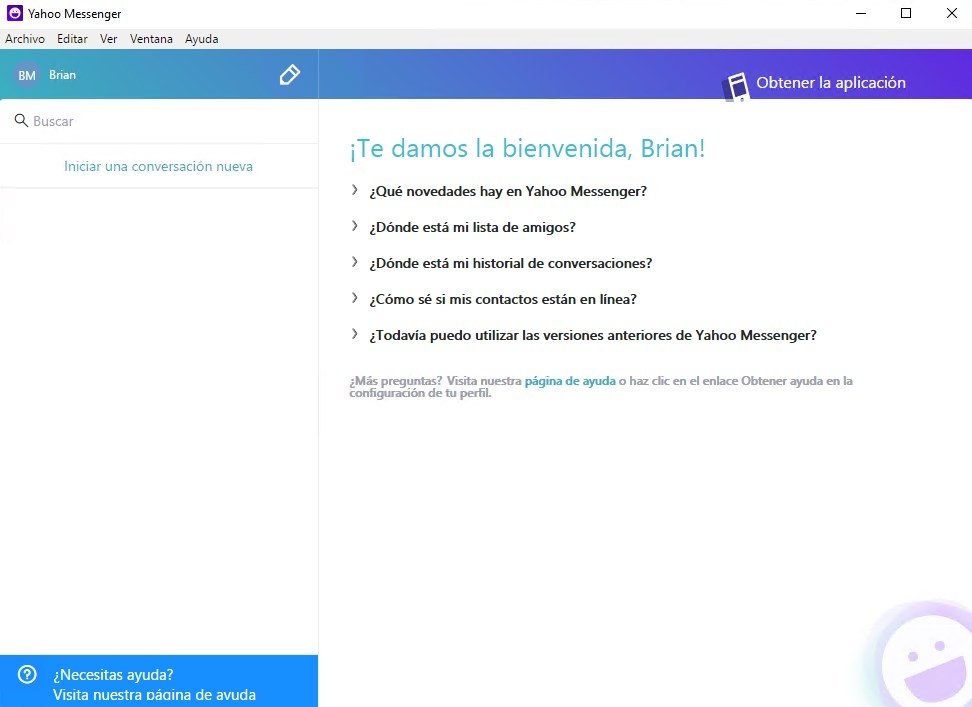Viewport: 972px width, 707px height.
Task: Click the ¿Dónde está mi lista de amigos? text
Action: tap(472, 227)
